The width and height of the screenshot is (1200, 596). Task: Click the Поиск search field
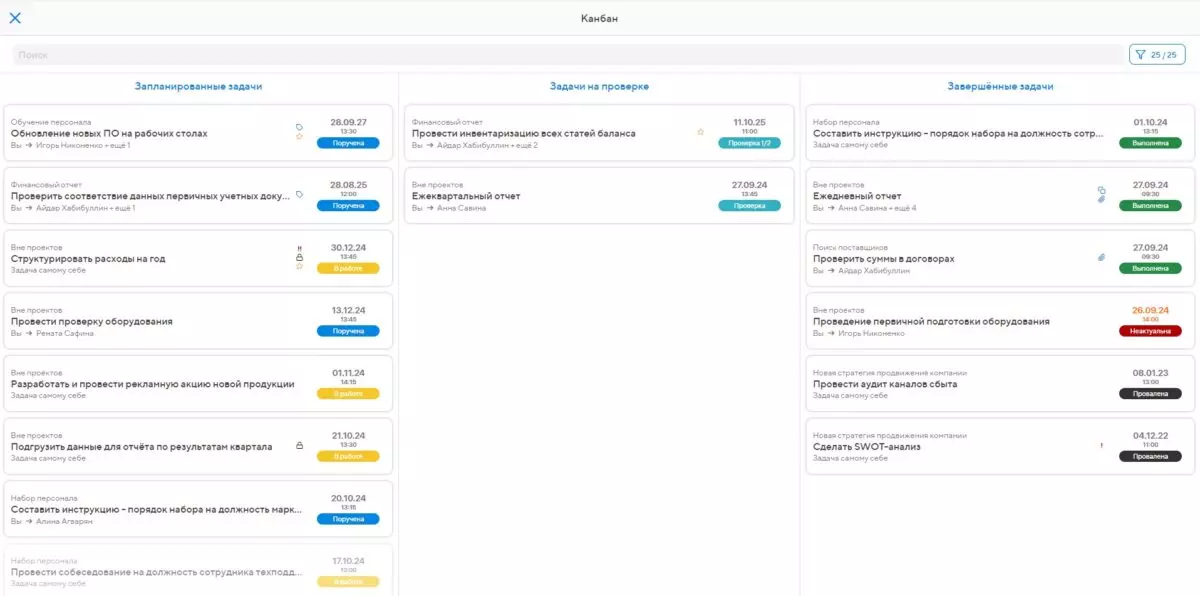pos(567,55)
